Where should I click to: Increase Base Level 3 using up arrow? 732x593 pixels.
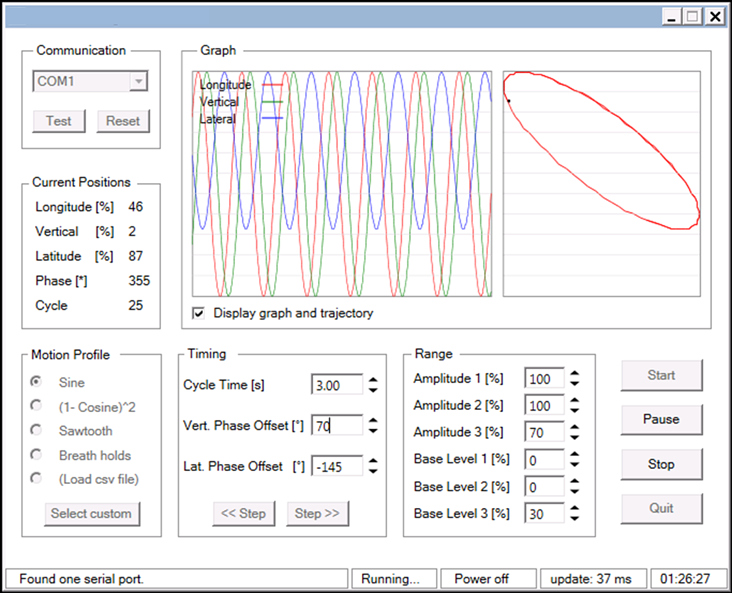click(x=575, y=509)
